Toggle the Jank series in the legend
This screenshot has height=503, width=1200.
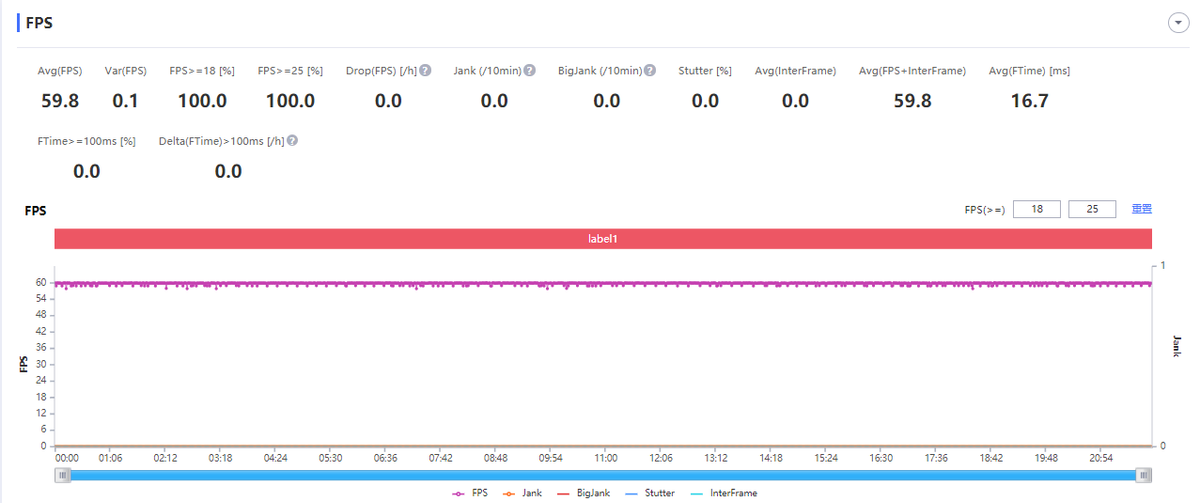coord(525,493)
